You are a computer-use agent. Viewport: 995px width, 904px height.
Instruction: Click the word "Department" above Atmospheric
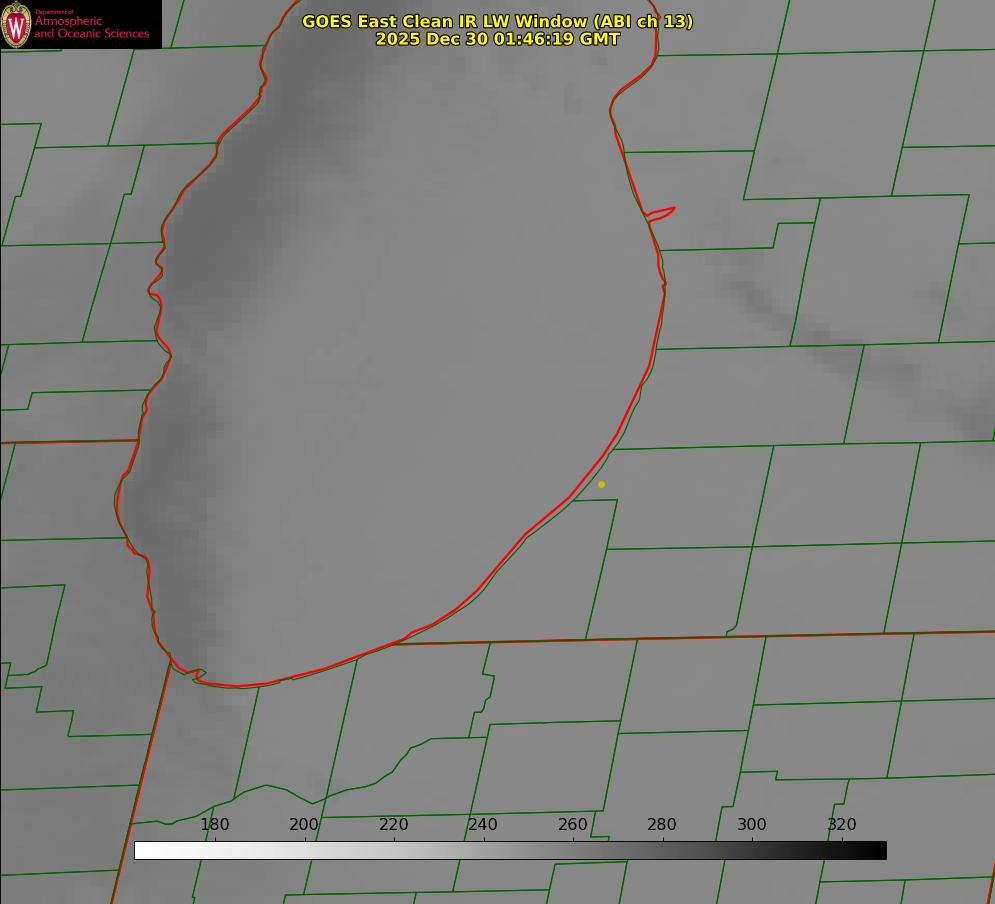[x=46, y=12]
